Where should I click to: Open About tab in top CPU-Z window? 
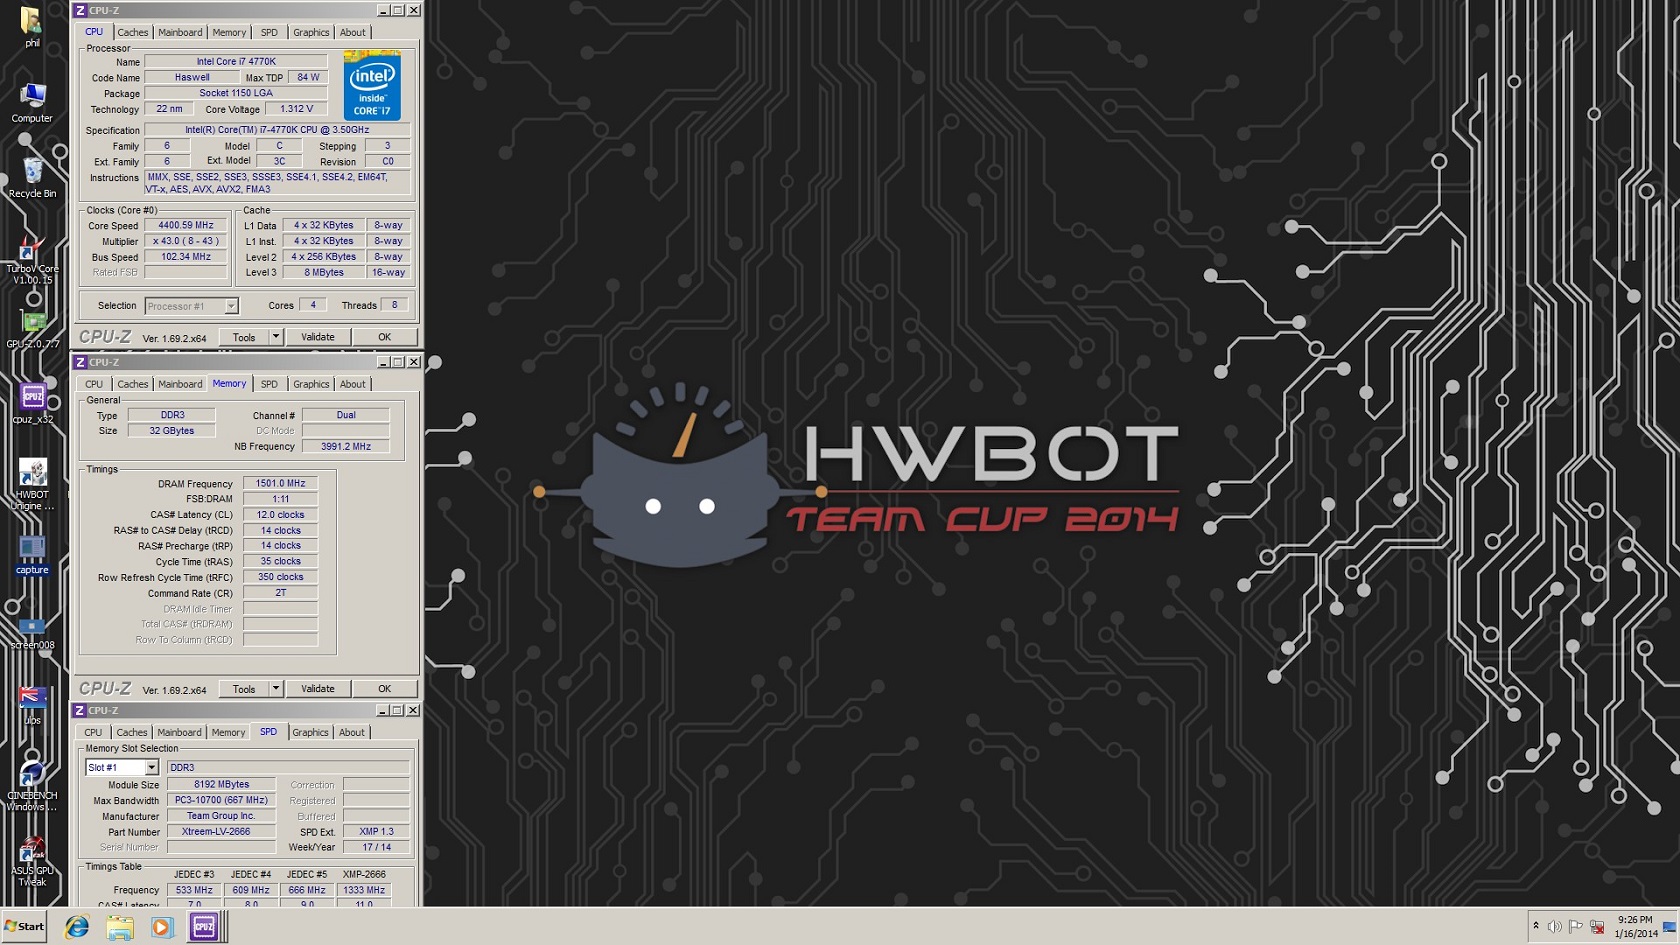pos(352,32)
